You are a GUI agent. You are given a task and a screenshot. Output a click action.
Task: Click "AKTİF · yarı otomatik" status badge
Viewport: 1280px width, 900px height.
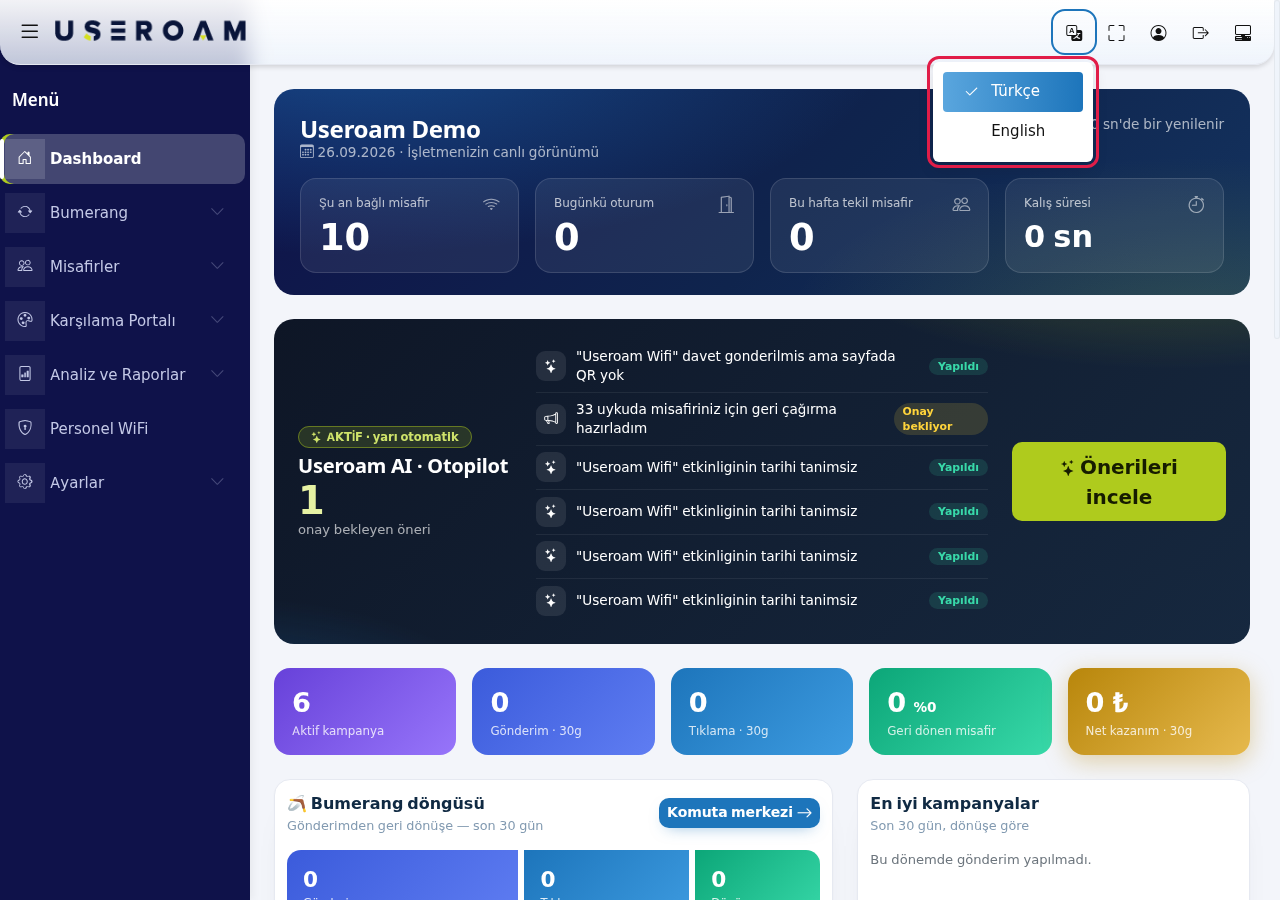385,437
